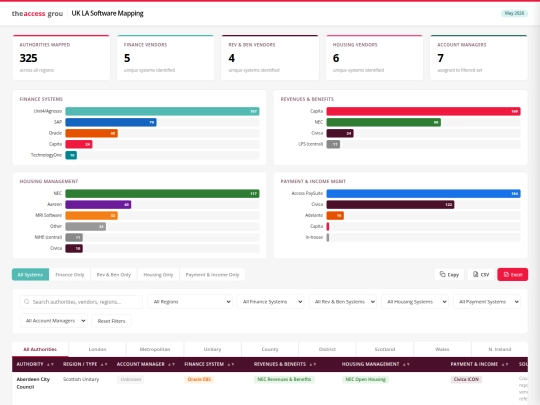
Task: Click the Adelante payment bar
Action: coord(335,216)
